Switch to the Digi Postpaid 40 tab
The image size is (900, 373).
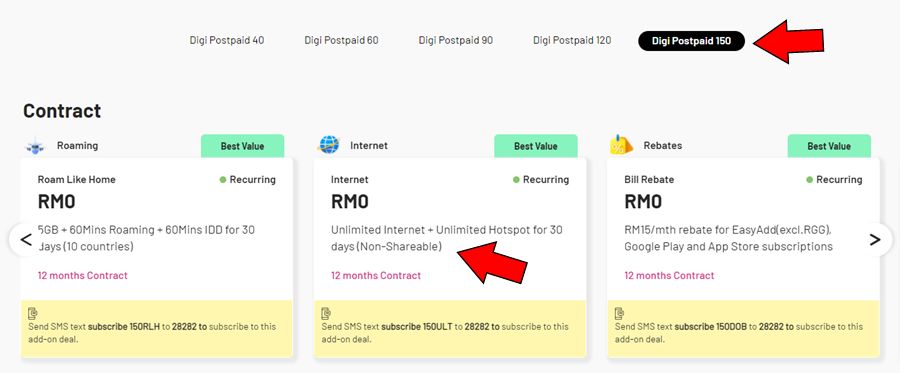227,41
